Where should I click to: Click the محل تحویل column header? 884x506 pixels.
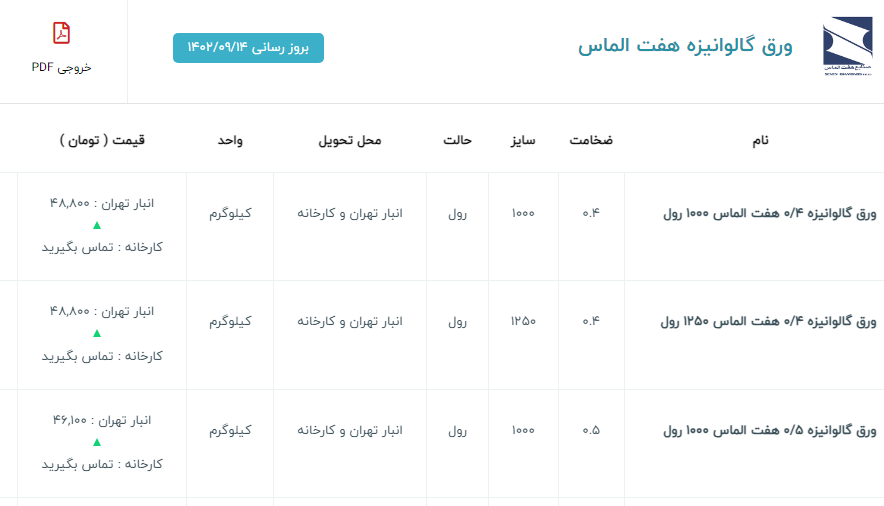(349, 140)
